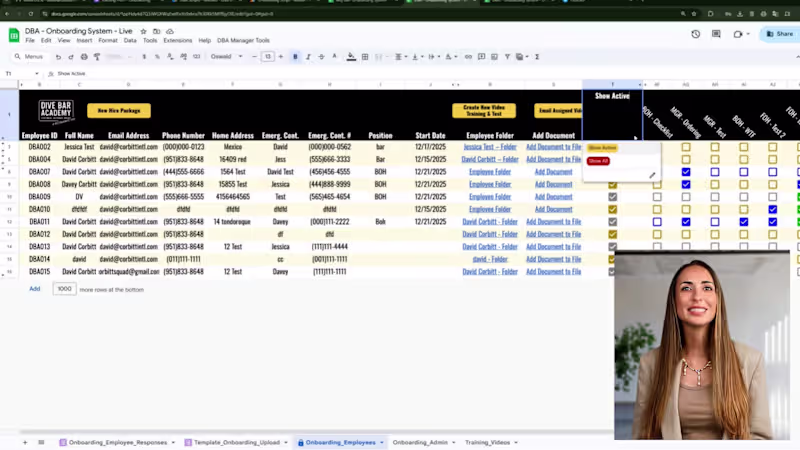
Task: Star the DBA Onboarding System document
Action: 143,31
